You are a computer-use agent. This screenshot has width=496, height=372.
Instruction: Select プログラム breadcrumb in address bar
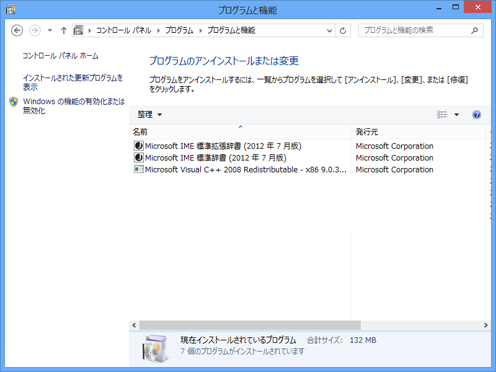(179, 31)
